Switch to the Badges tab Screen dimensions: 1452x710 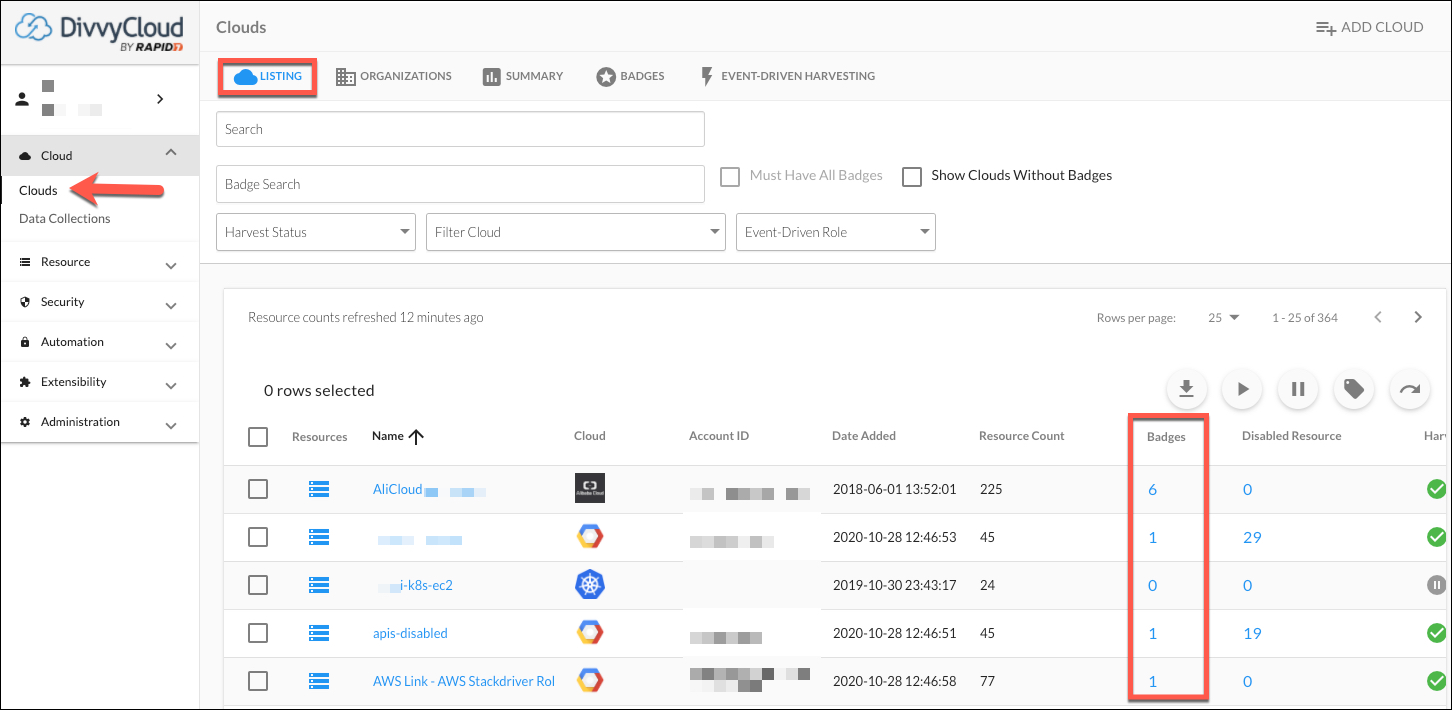[631, 76]
